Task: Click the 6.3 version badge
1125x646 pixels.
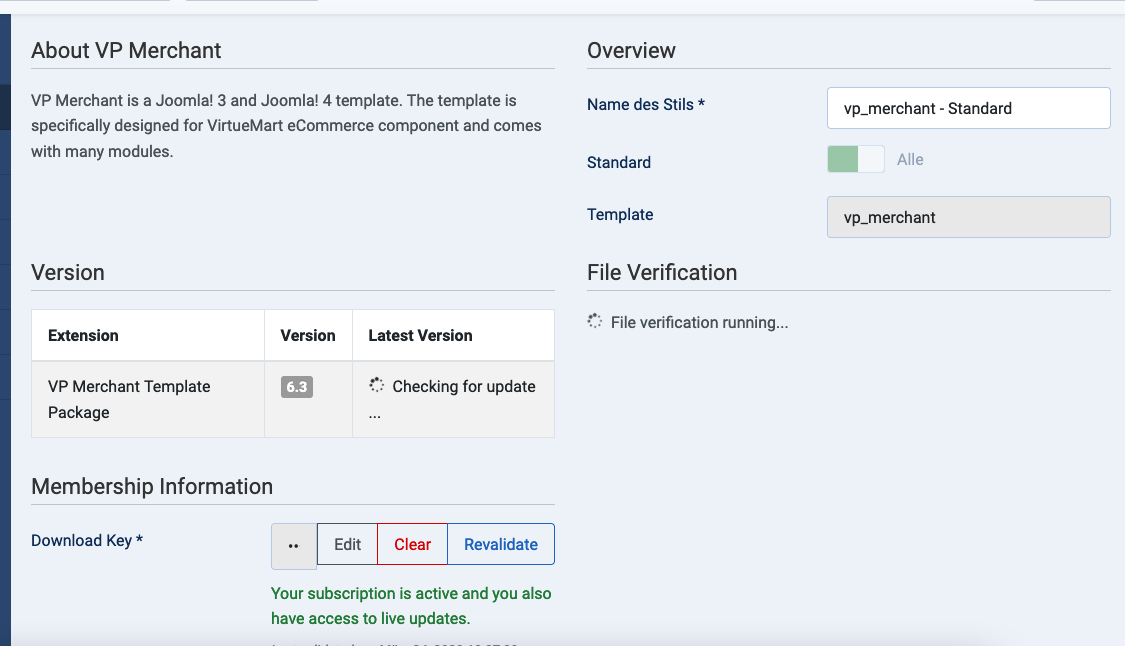Action: [x=297, y=387]
